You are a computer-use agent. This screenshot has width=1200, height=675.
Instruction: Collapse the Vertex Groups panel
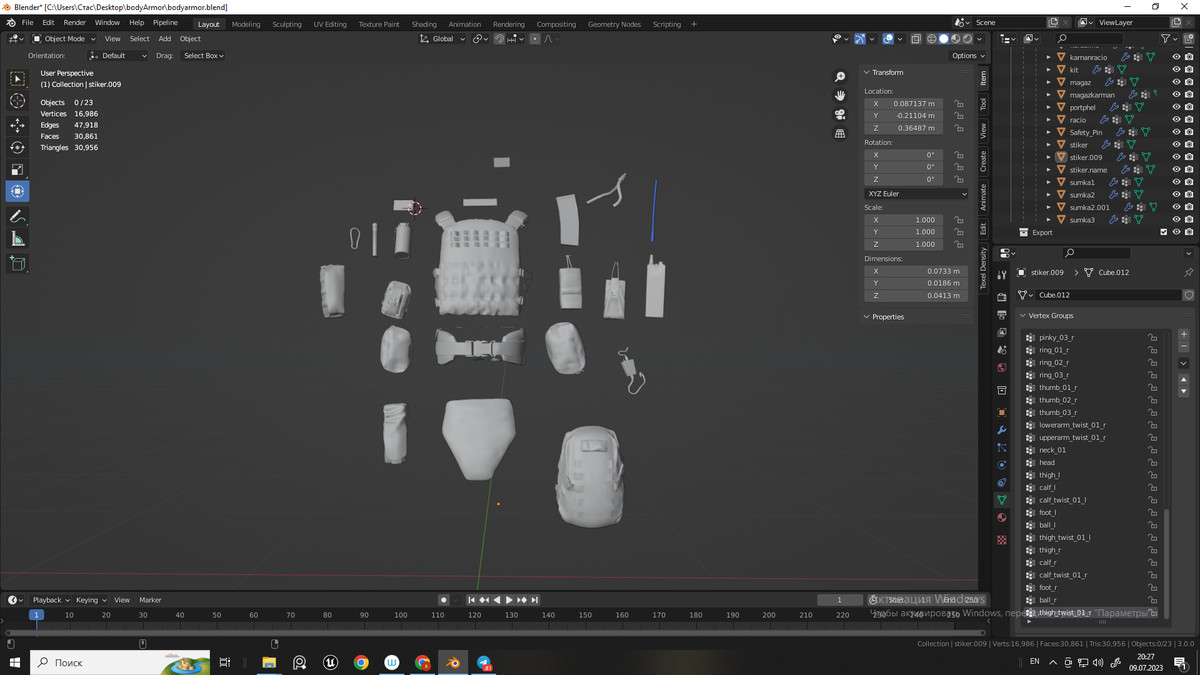pos(1023,315)
